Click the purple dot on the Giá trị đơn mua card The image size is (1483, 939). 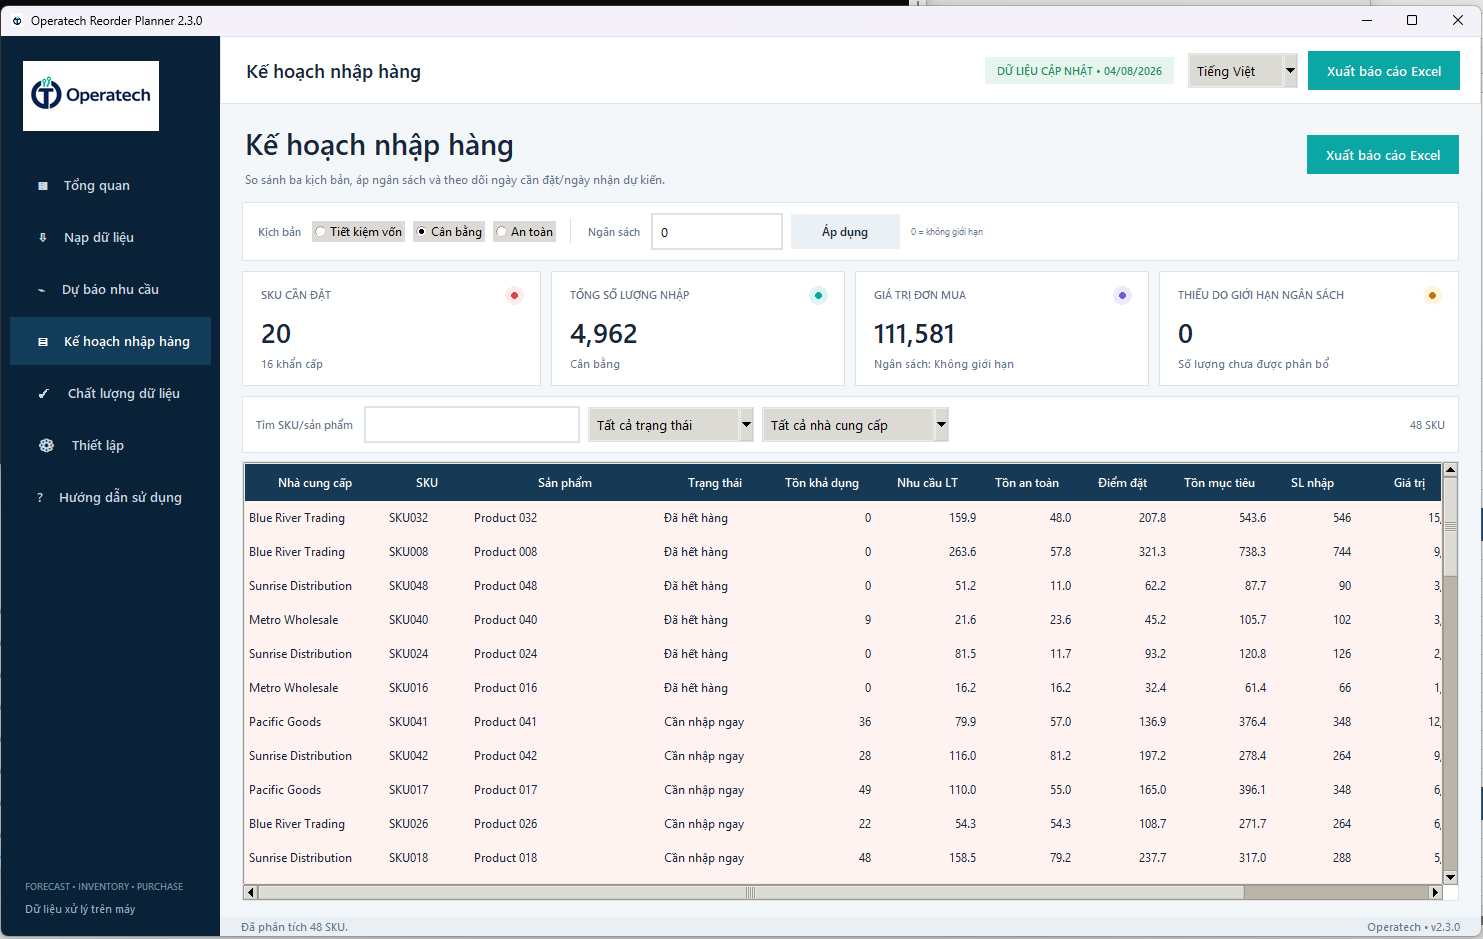click(1122, 295)
